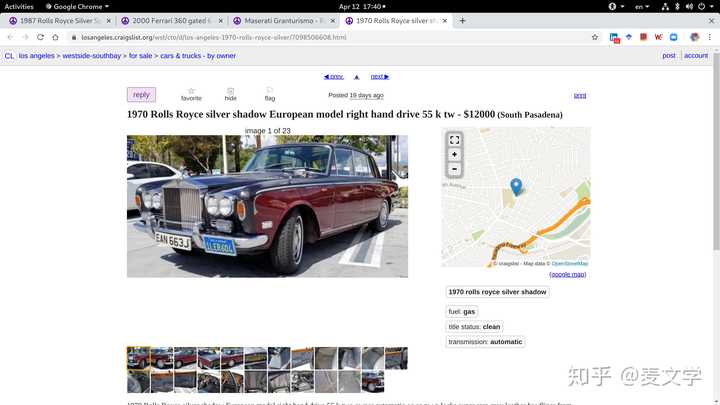Hide this listing
720x405 pixels.
[x=231, y=94]
